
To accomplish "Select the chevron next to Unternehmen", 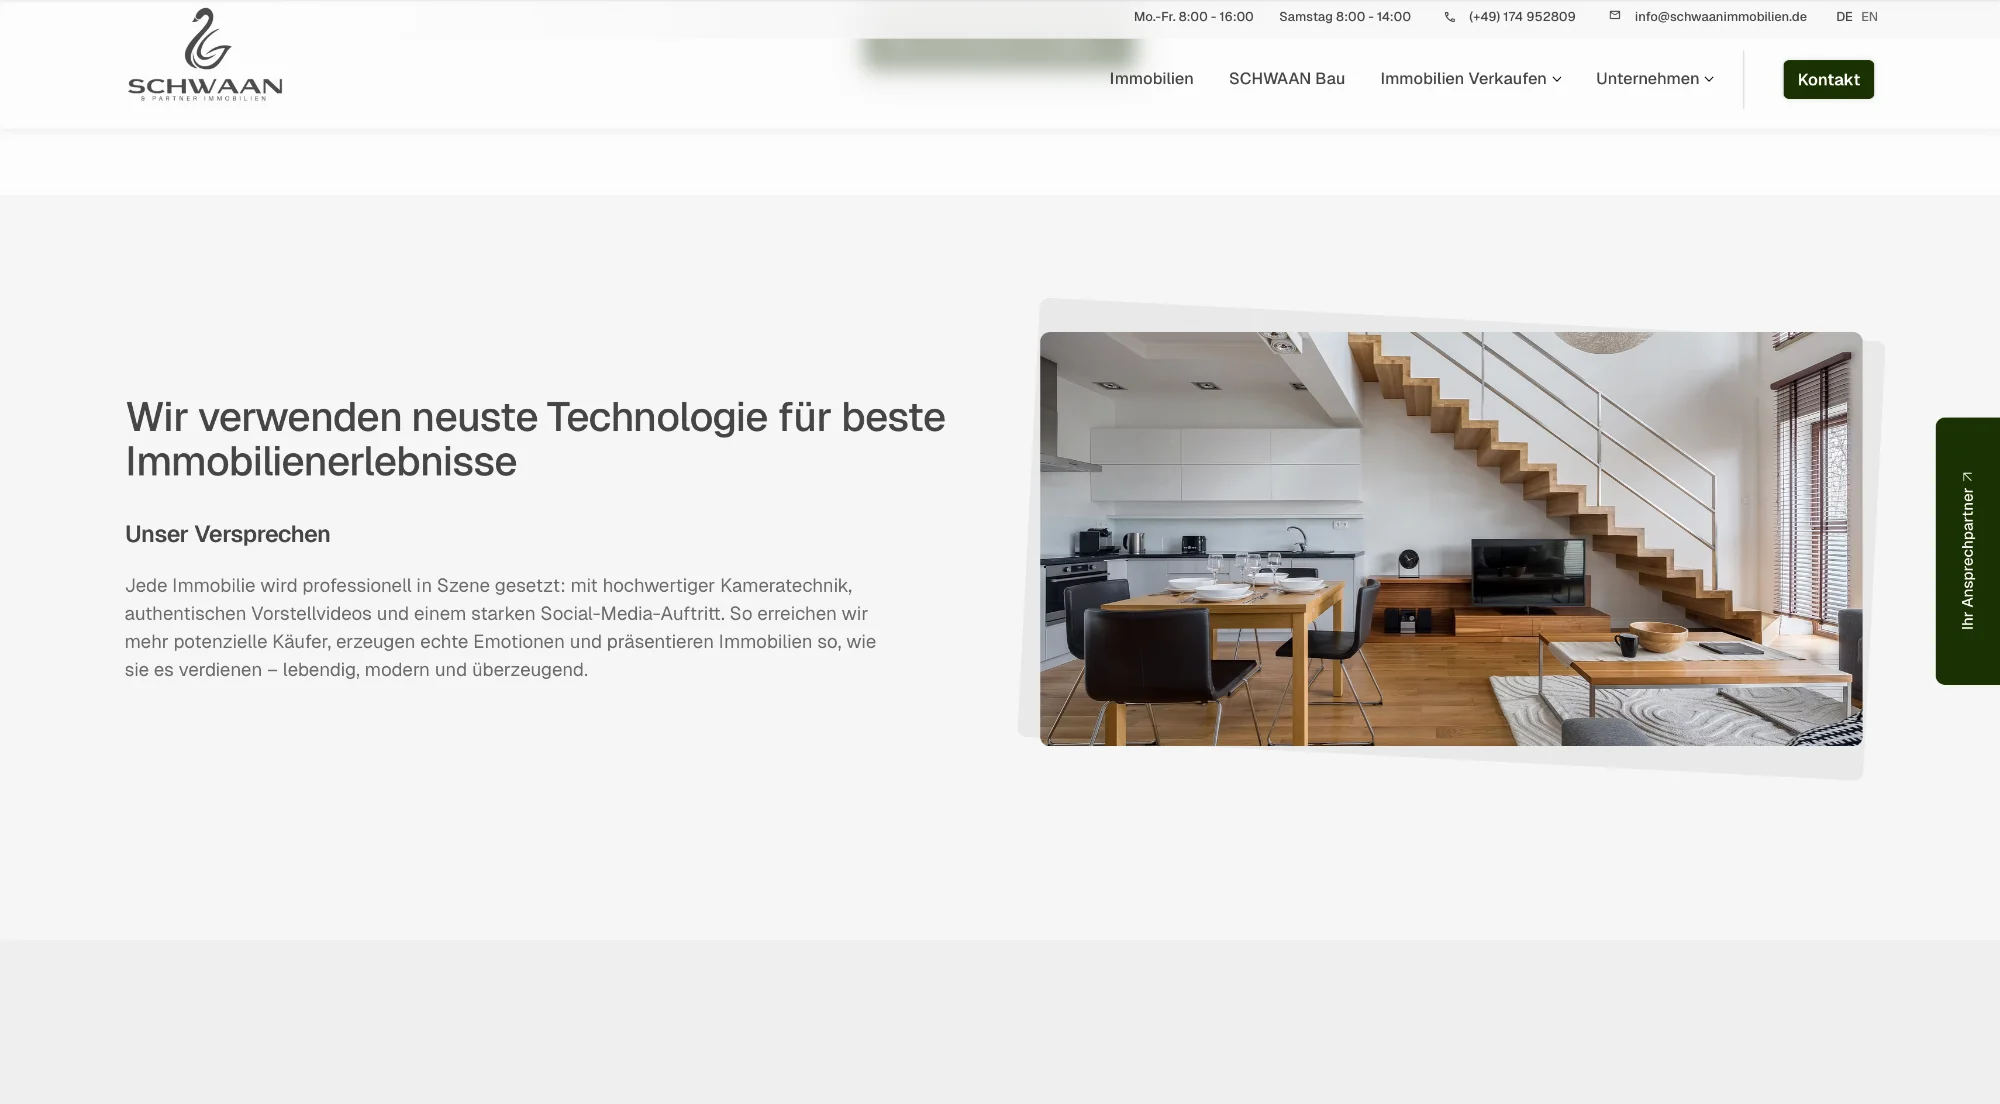I will click(1711, 79).
